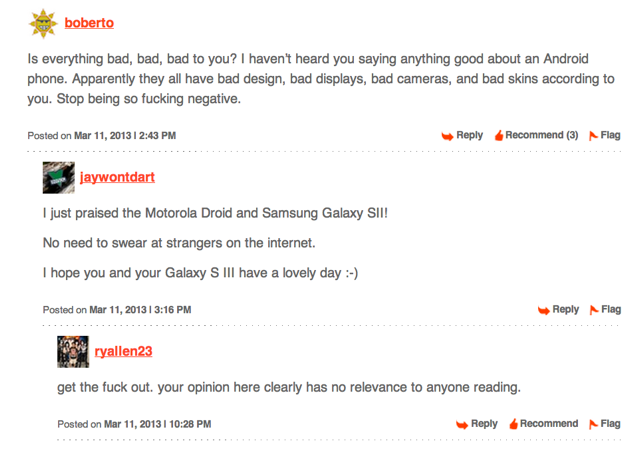Viewport: 640px width, 451px height.
Task: Flag jaywontdart's comment using flag icon
Action: pyautogui.click(x=594, y=310)
